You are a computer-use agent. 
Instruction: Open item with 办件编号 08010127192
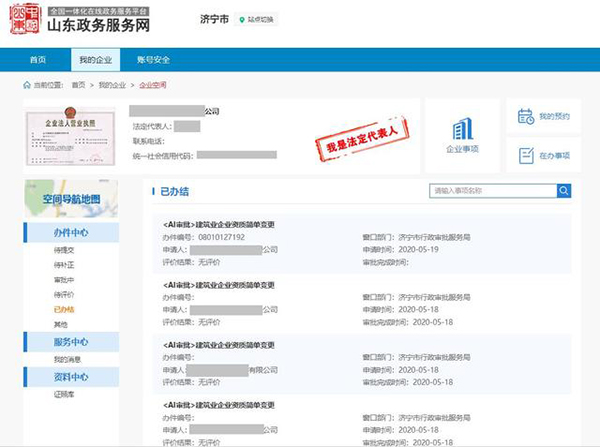[362, 243]
